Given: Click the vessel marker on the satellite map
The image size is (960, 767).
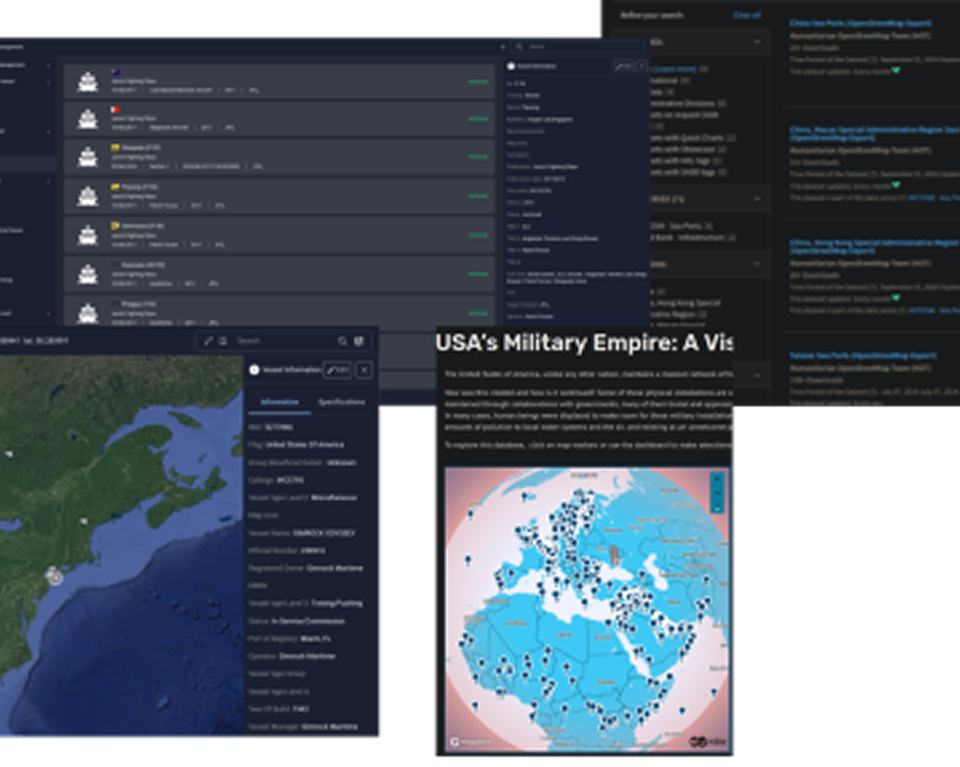Looking at the screenshot, I should click(x=55, y=575).
